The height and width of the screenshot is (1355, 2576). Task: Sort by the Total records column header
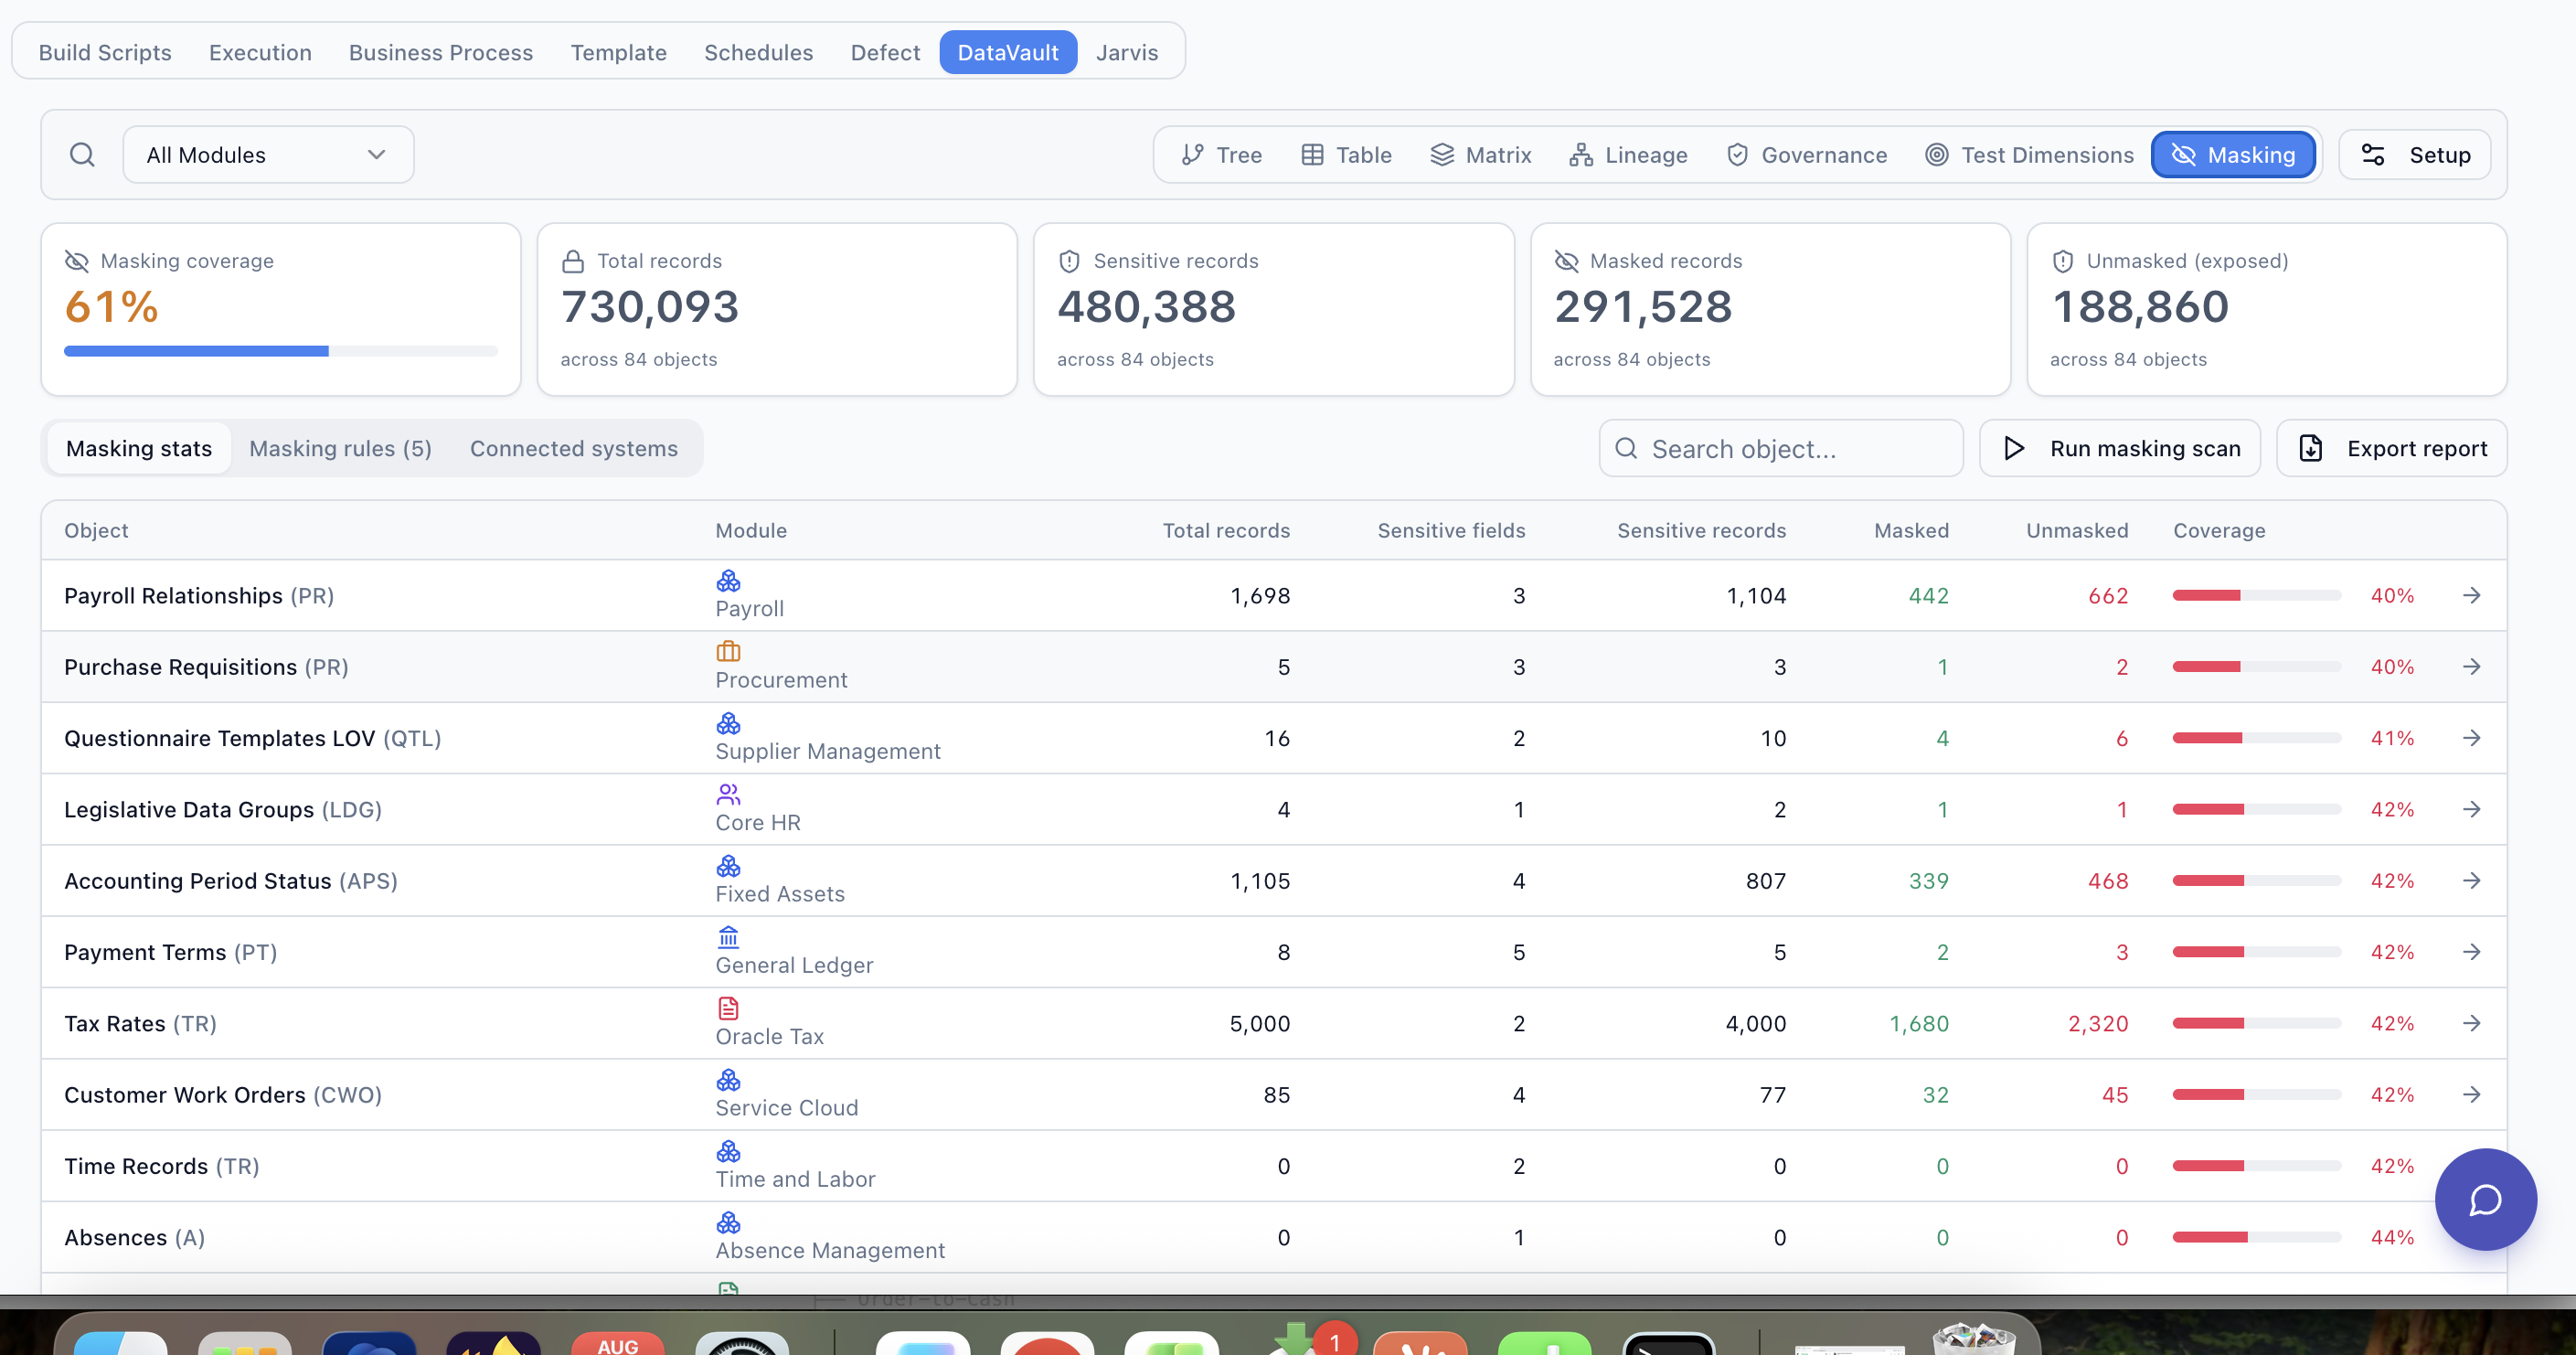[x=1226, y=530]
